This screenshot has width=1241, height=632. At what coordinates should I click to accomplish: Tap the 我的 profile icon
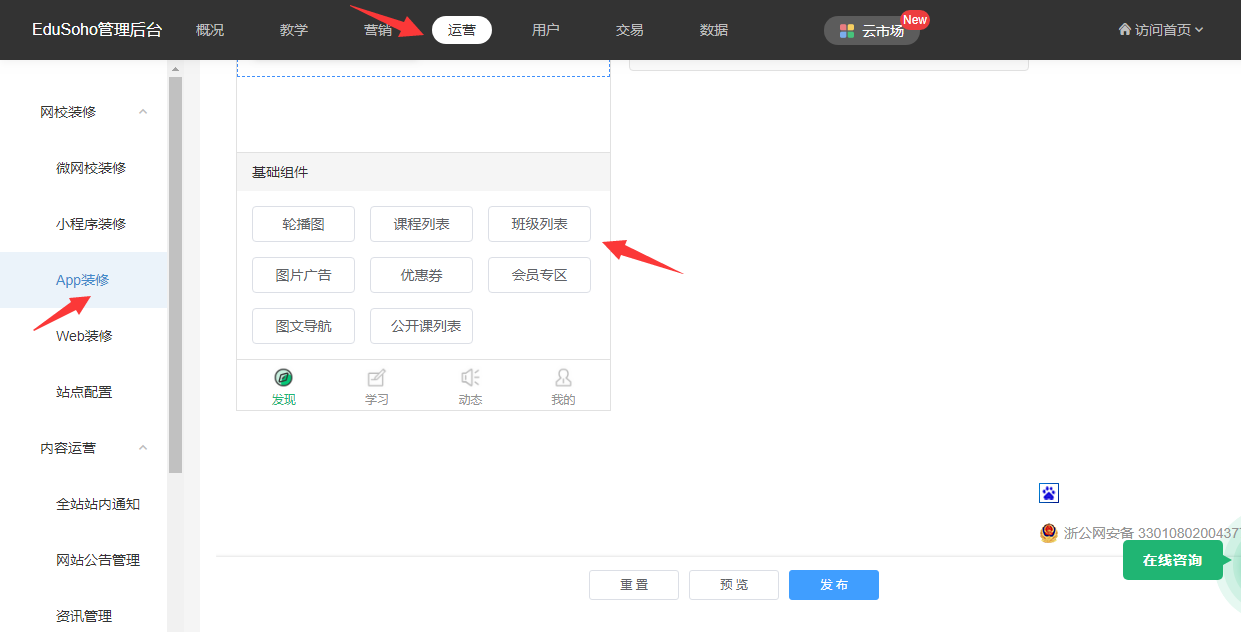(x=563, y=378)
